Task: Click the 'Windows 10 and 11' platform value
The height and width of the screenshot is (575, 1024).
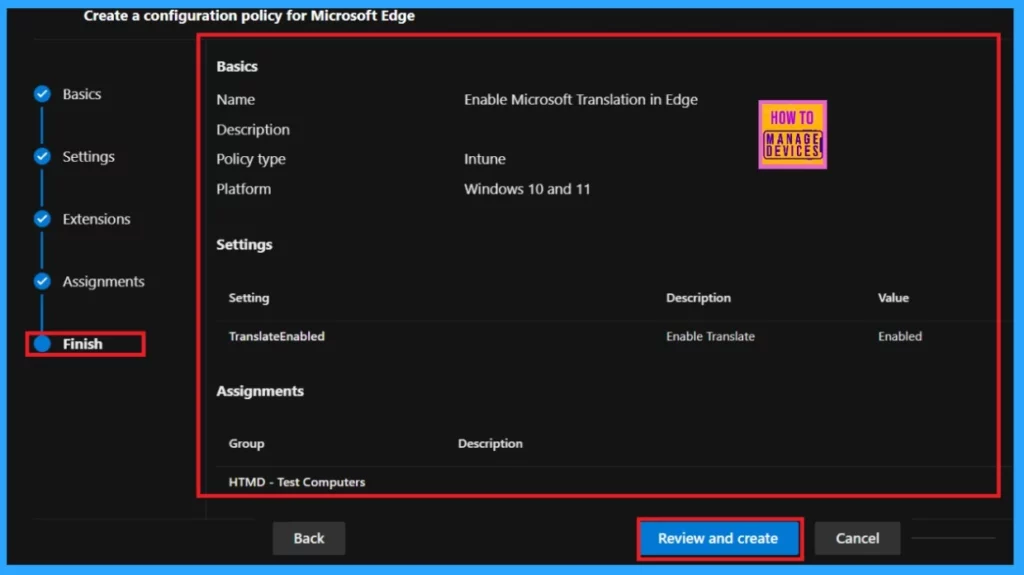Action: (x=527, y=189)
